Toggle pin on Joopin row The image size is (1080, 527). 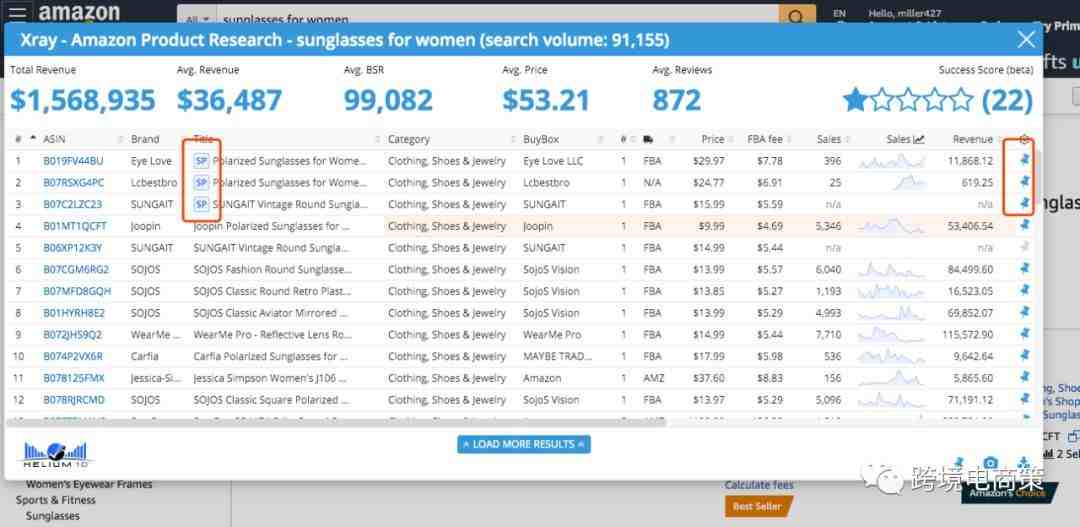coord(1024,225)
